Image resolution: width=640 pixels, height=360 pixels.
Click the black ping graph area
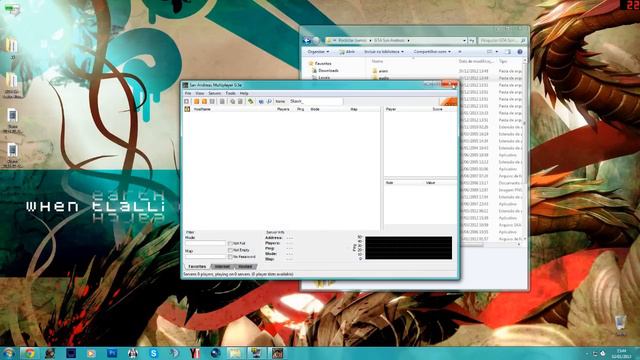409,248
